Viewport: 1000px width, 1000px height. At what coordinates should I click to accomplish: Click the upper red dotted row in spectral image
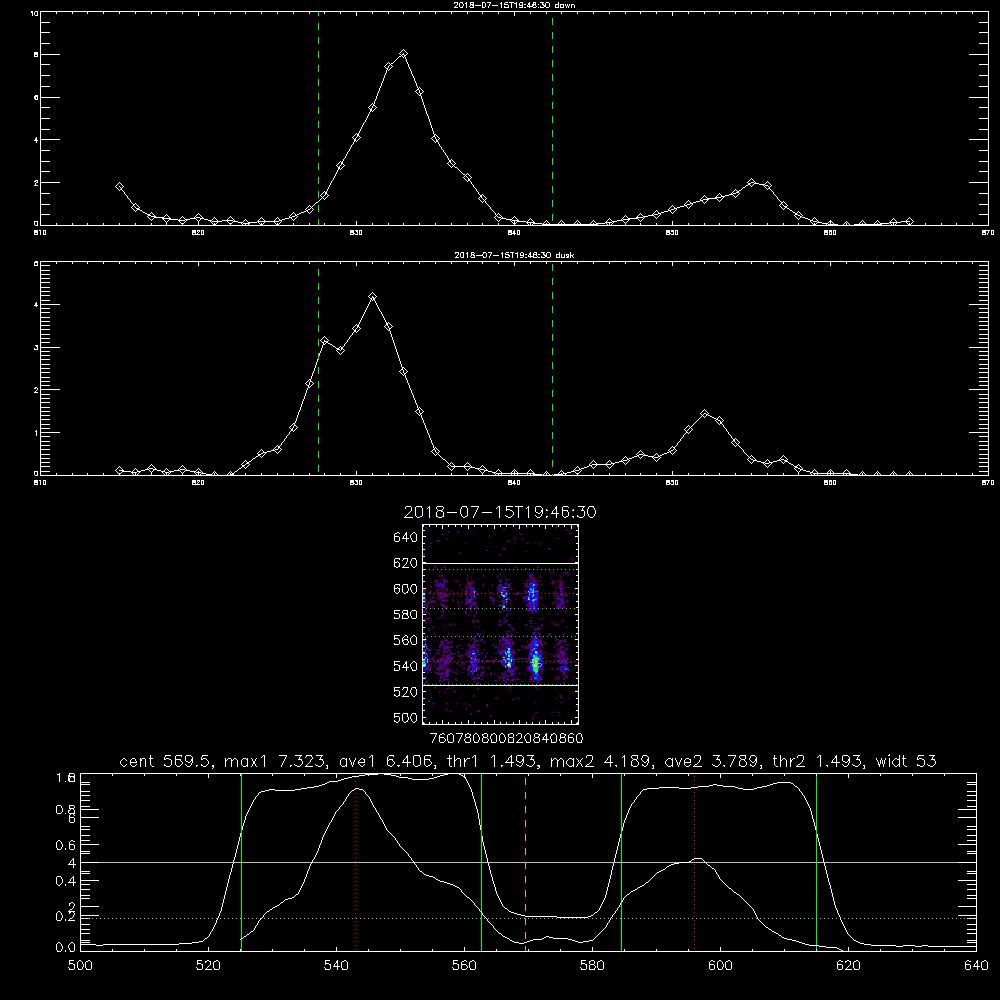pyautogui.click(x=500, y=594)
